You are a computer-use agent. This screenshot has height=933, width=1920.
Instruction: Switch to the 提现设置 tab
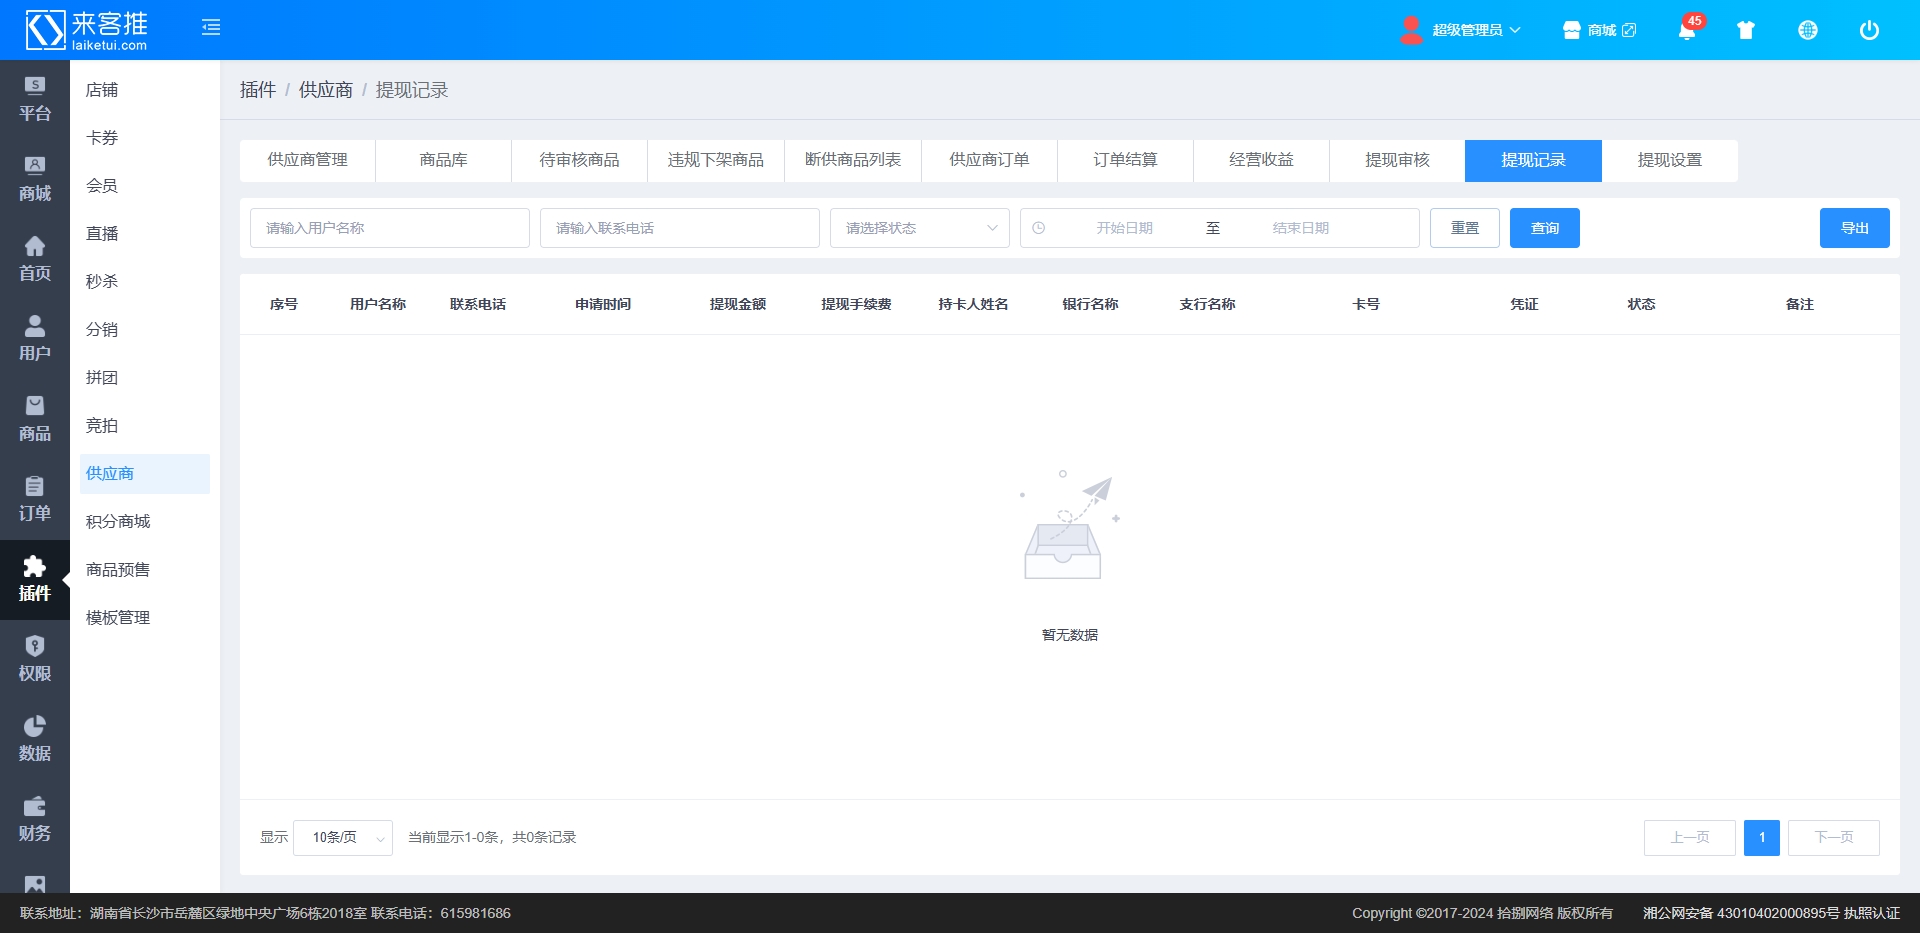tap(1669, 161)
